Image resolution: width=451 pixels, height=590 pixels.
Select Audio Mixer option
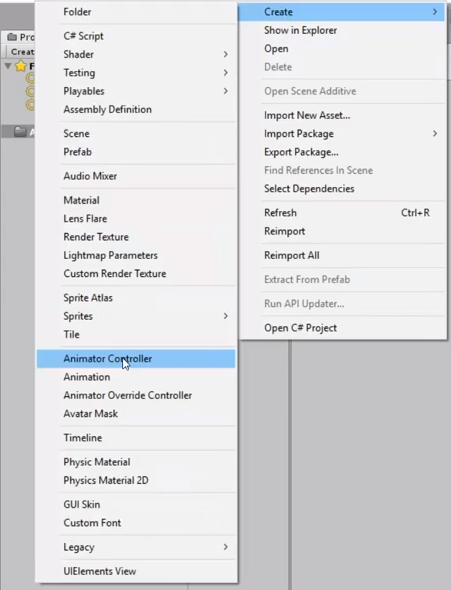[136, 176]
